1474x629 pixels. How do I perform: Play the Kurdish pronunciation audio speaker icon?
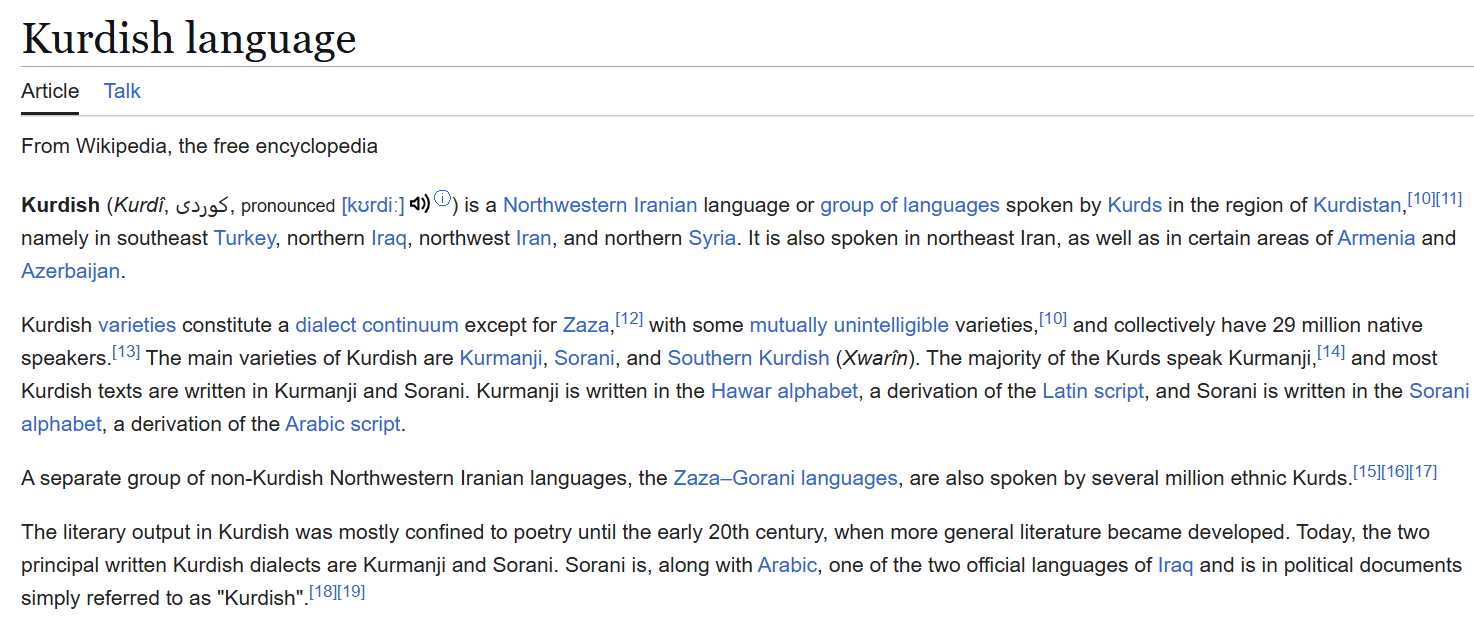(x=419, y=204)
